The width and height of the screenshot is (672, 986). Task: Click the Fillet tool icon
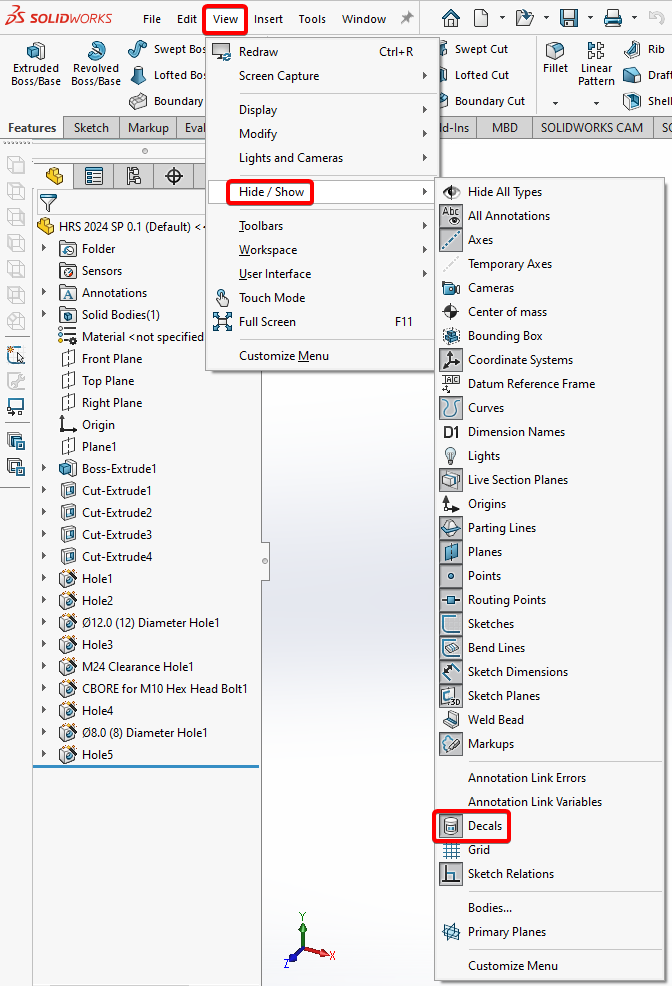pos(555,50)
